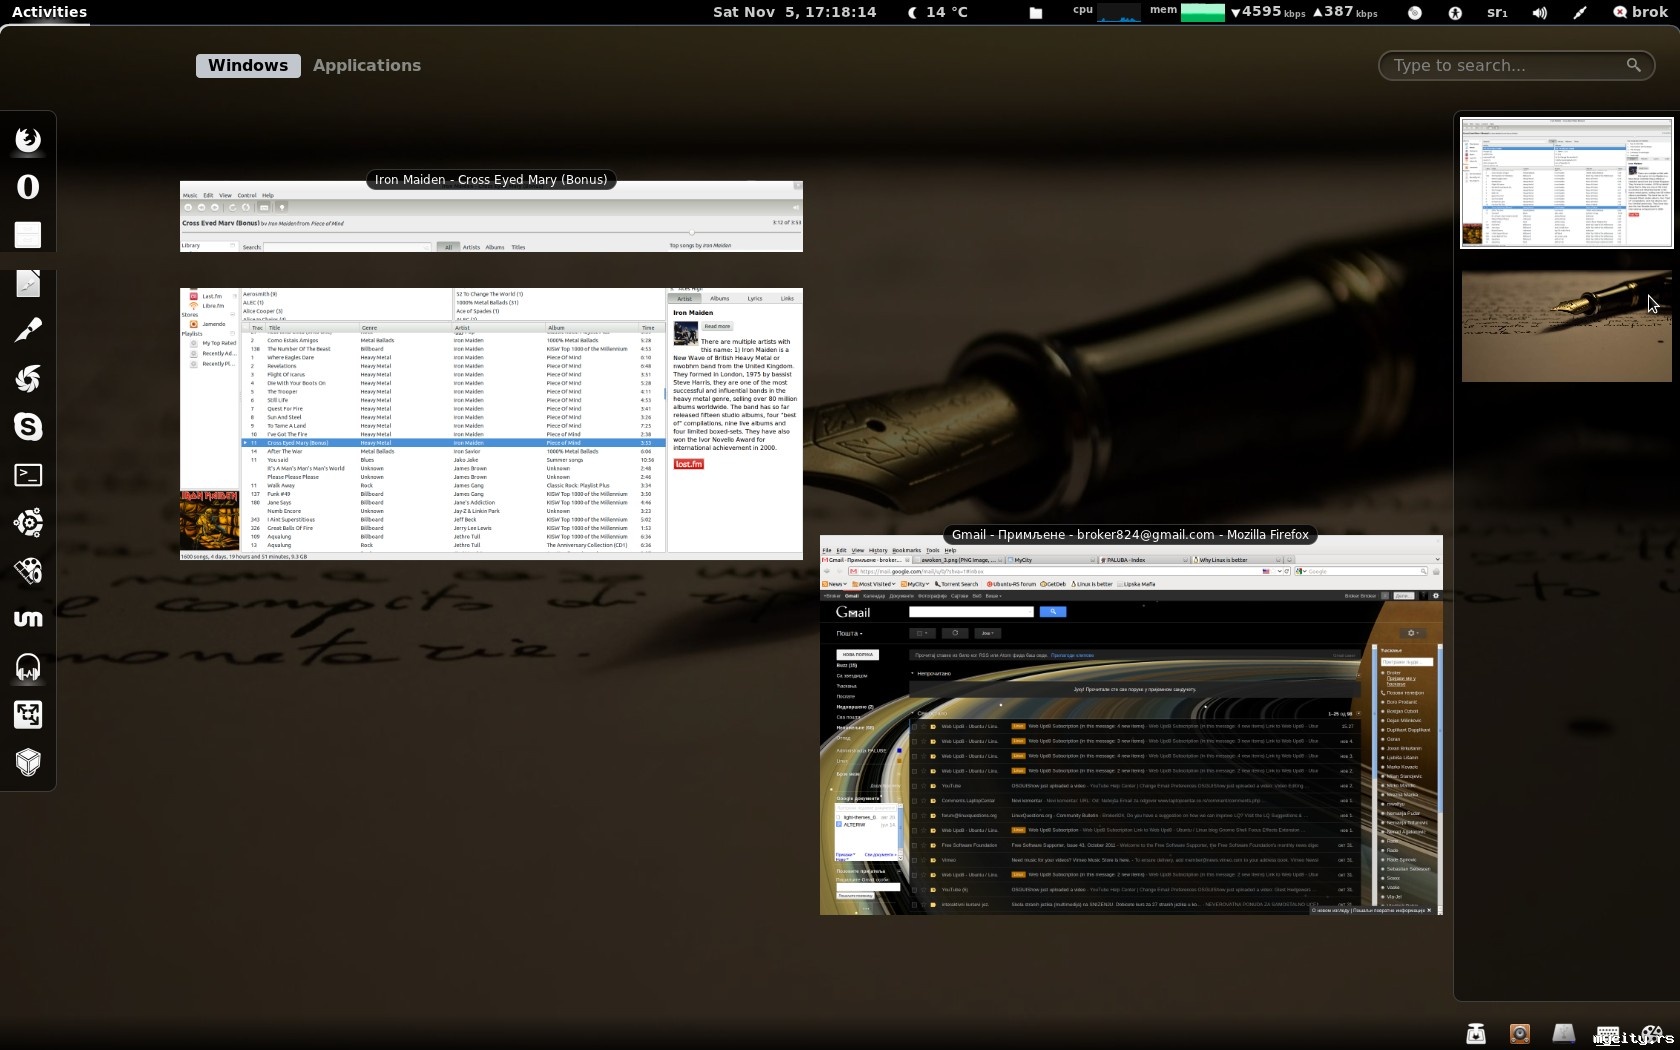Star the Free Software Foundation email
Viewport: 1680px width, 1050px height.
(x=924, y=845)
